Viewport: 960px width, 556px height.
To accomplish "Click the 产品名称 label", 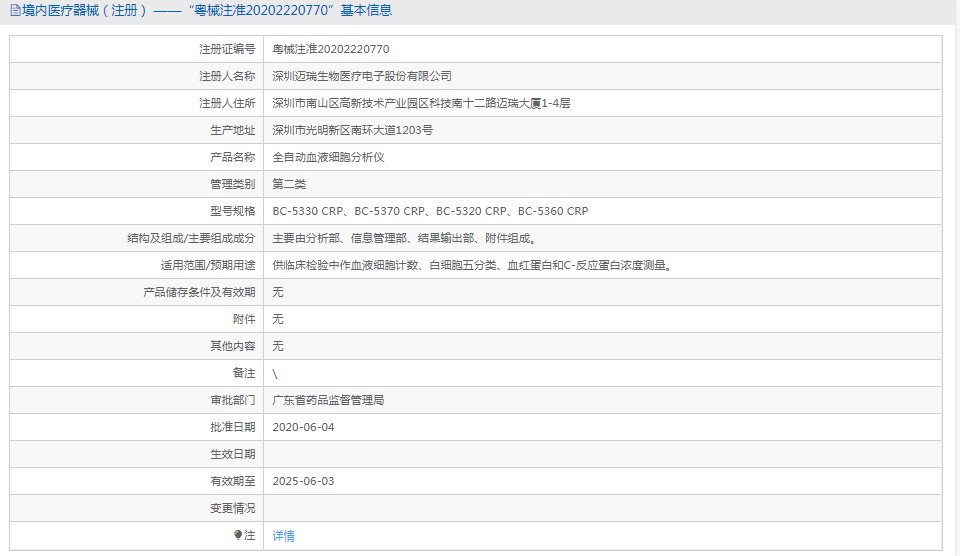I will pos(233,157).
